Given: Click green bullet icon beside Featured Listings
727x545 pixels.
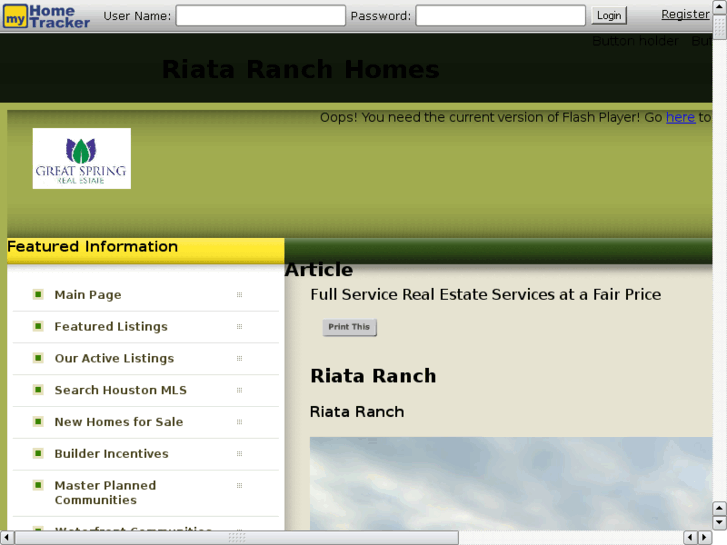Looking at the screenshot, I should tap(38, 326).
